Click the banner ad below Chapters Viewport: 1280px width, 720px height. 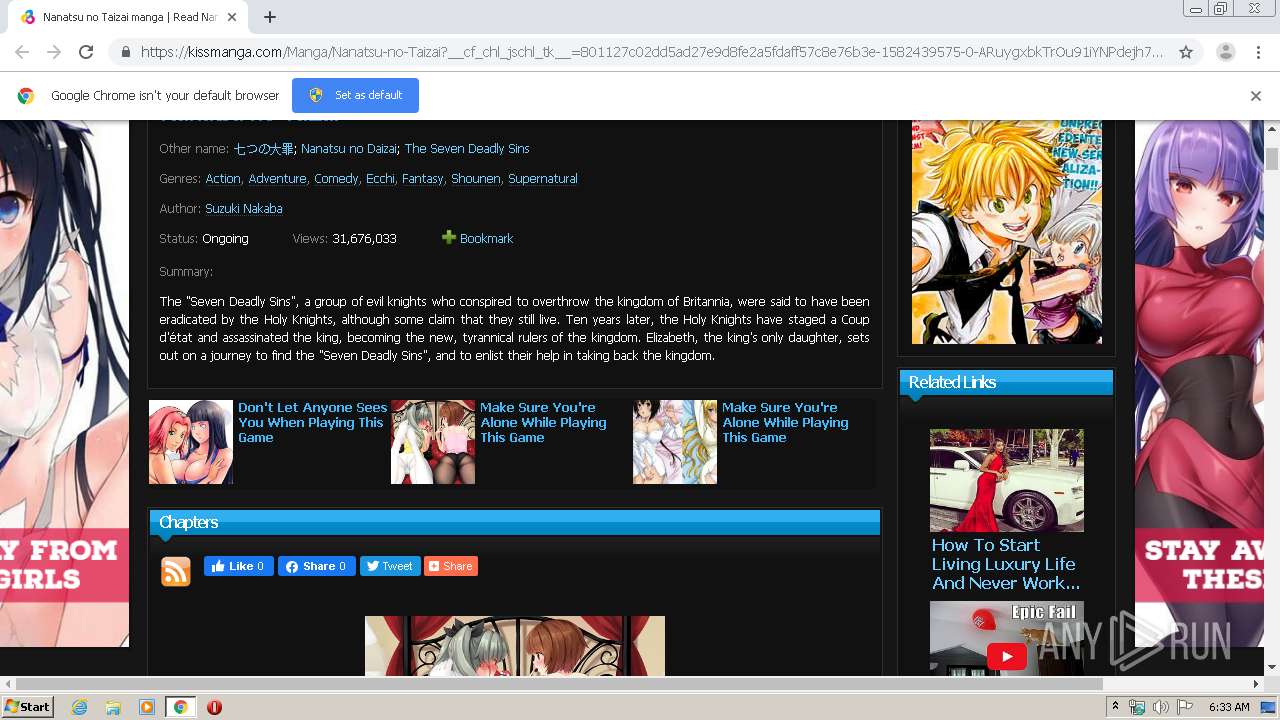(515, 645)
